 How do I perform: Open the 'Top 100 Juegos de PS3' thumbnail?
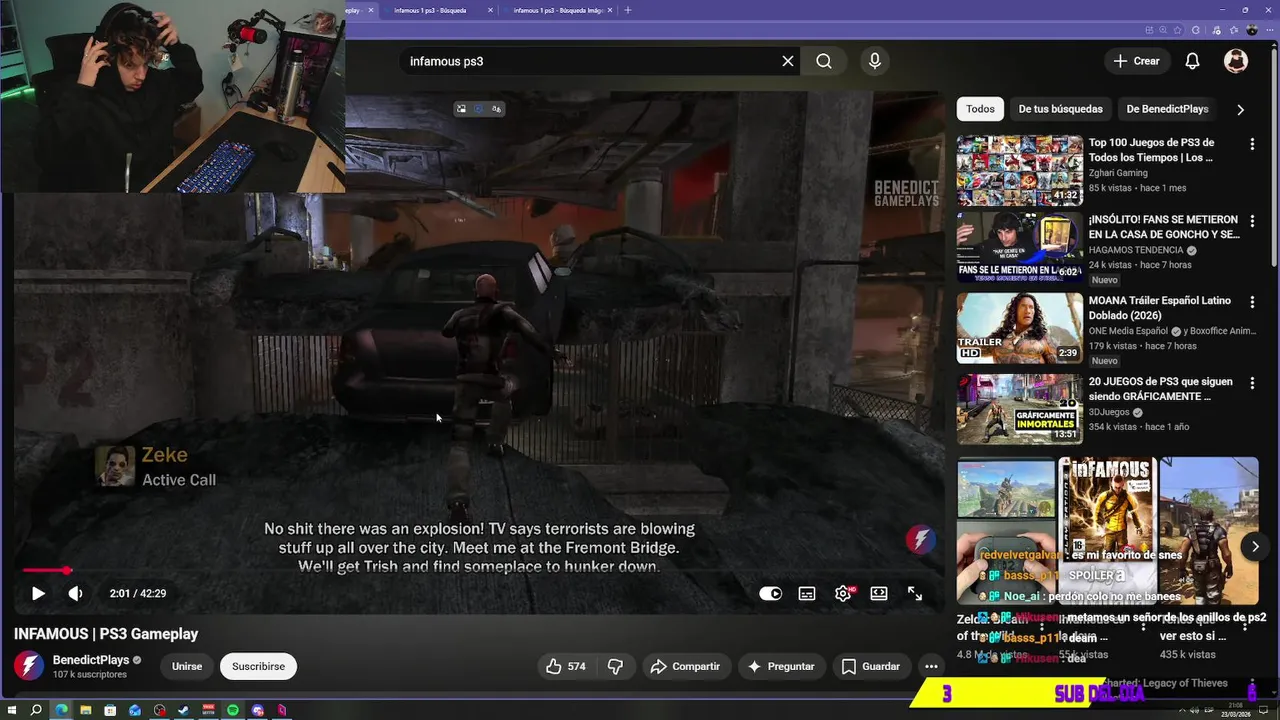[x=1019, y=170]
